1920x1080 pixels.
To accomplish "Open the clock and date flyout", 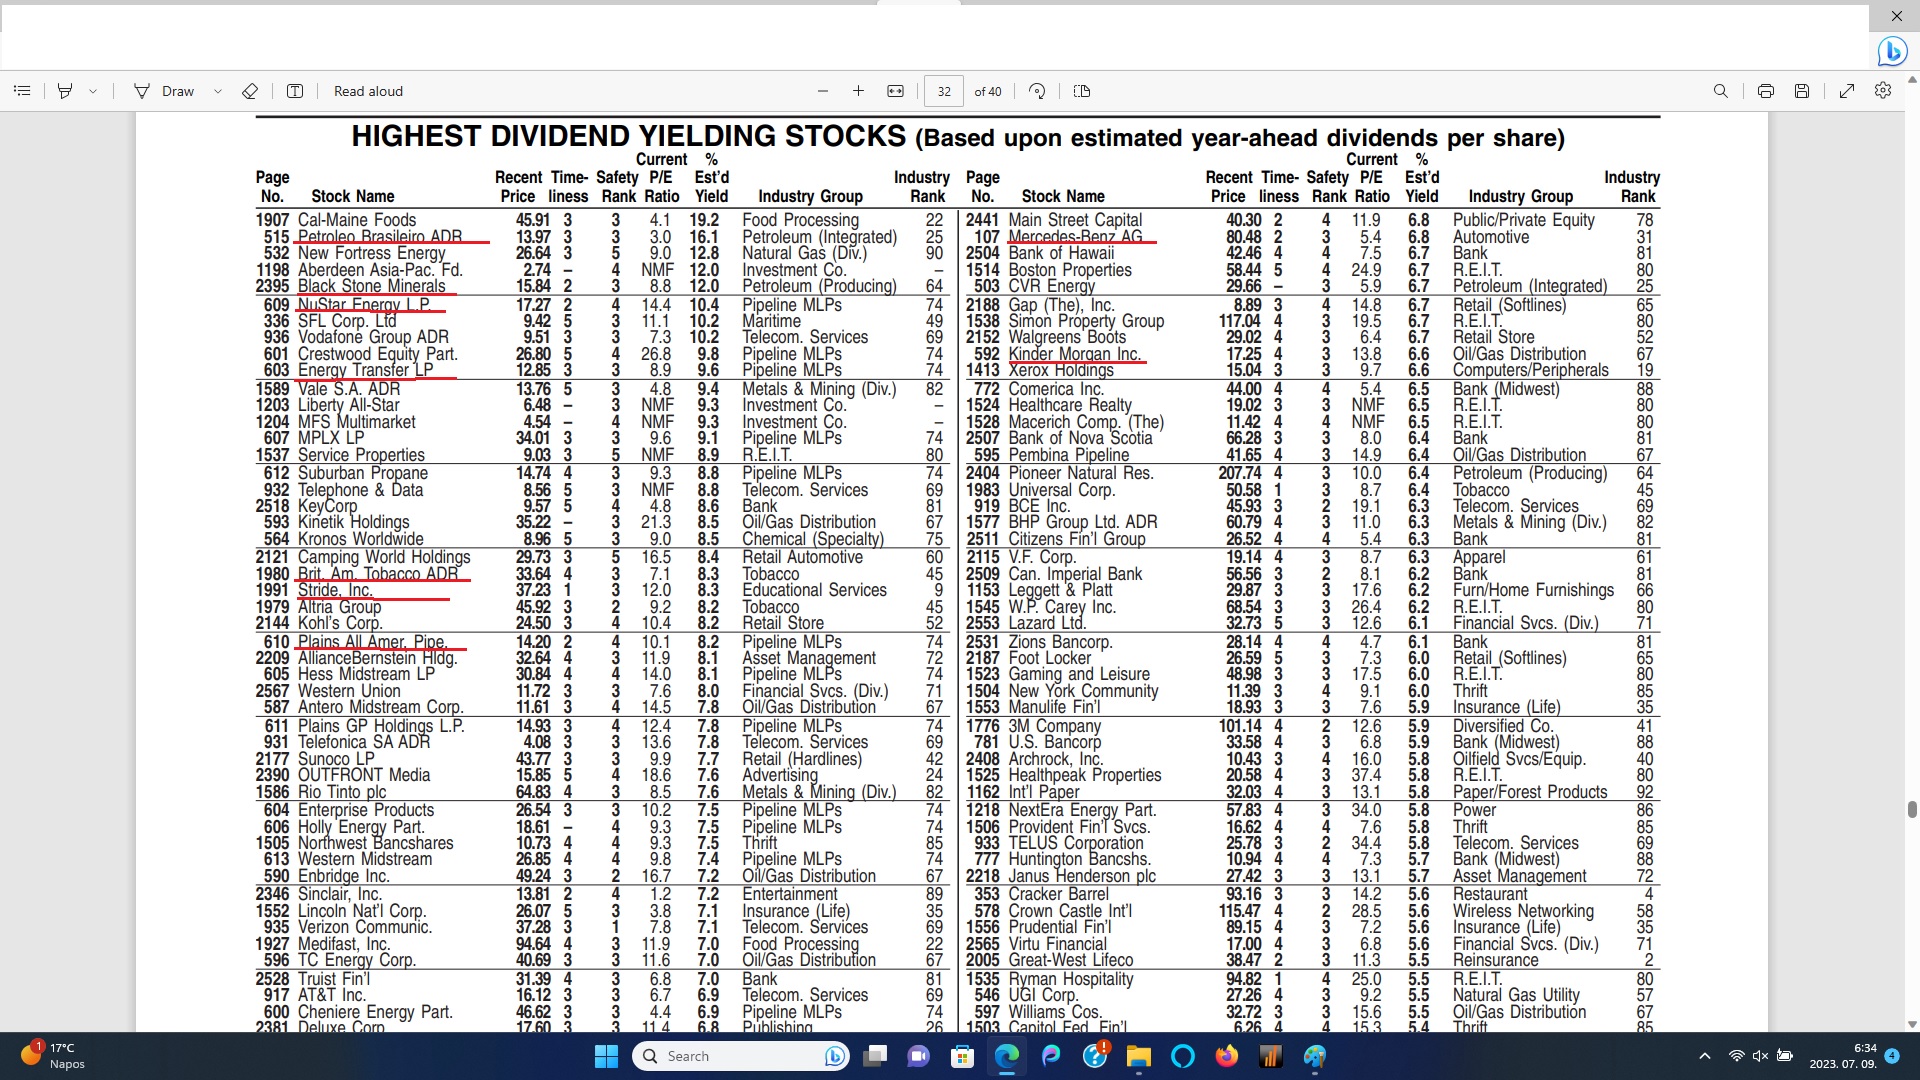I will pyautogui.click(x=1842, y=1056).
